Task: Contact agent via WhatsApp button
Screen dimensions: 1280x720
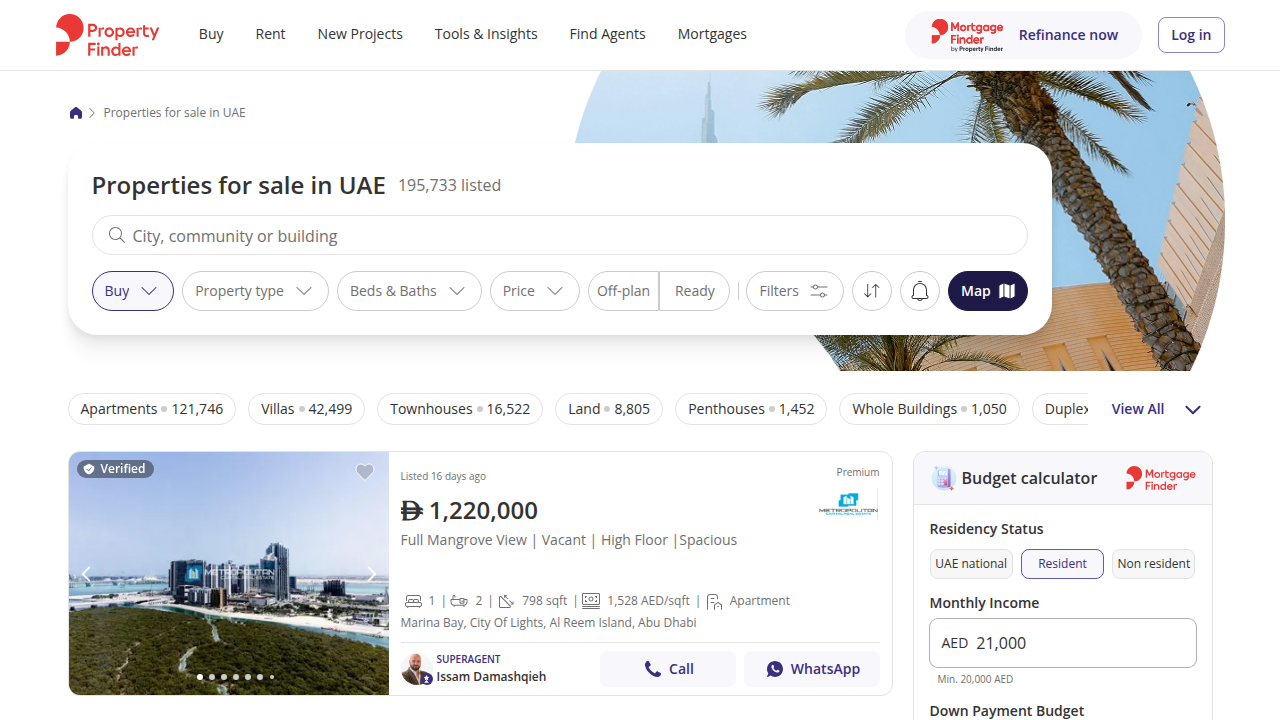Action: (x=812, y=669)
